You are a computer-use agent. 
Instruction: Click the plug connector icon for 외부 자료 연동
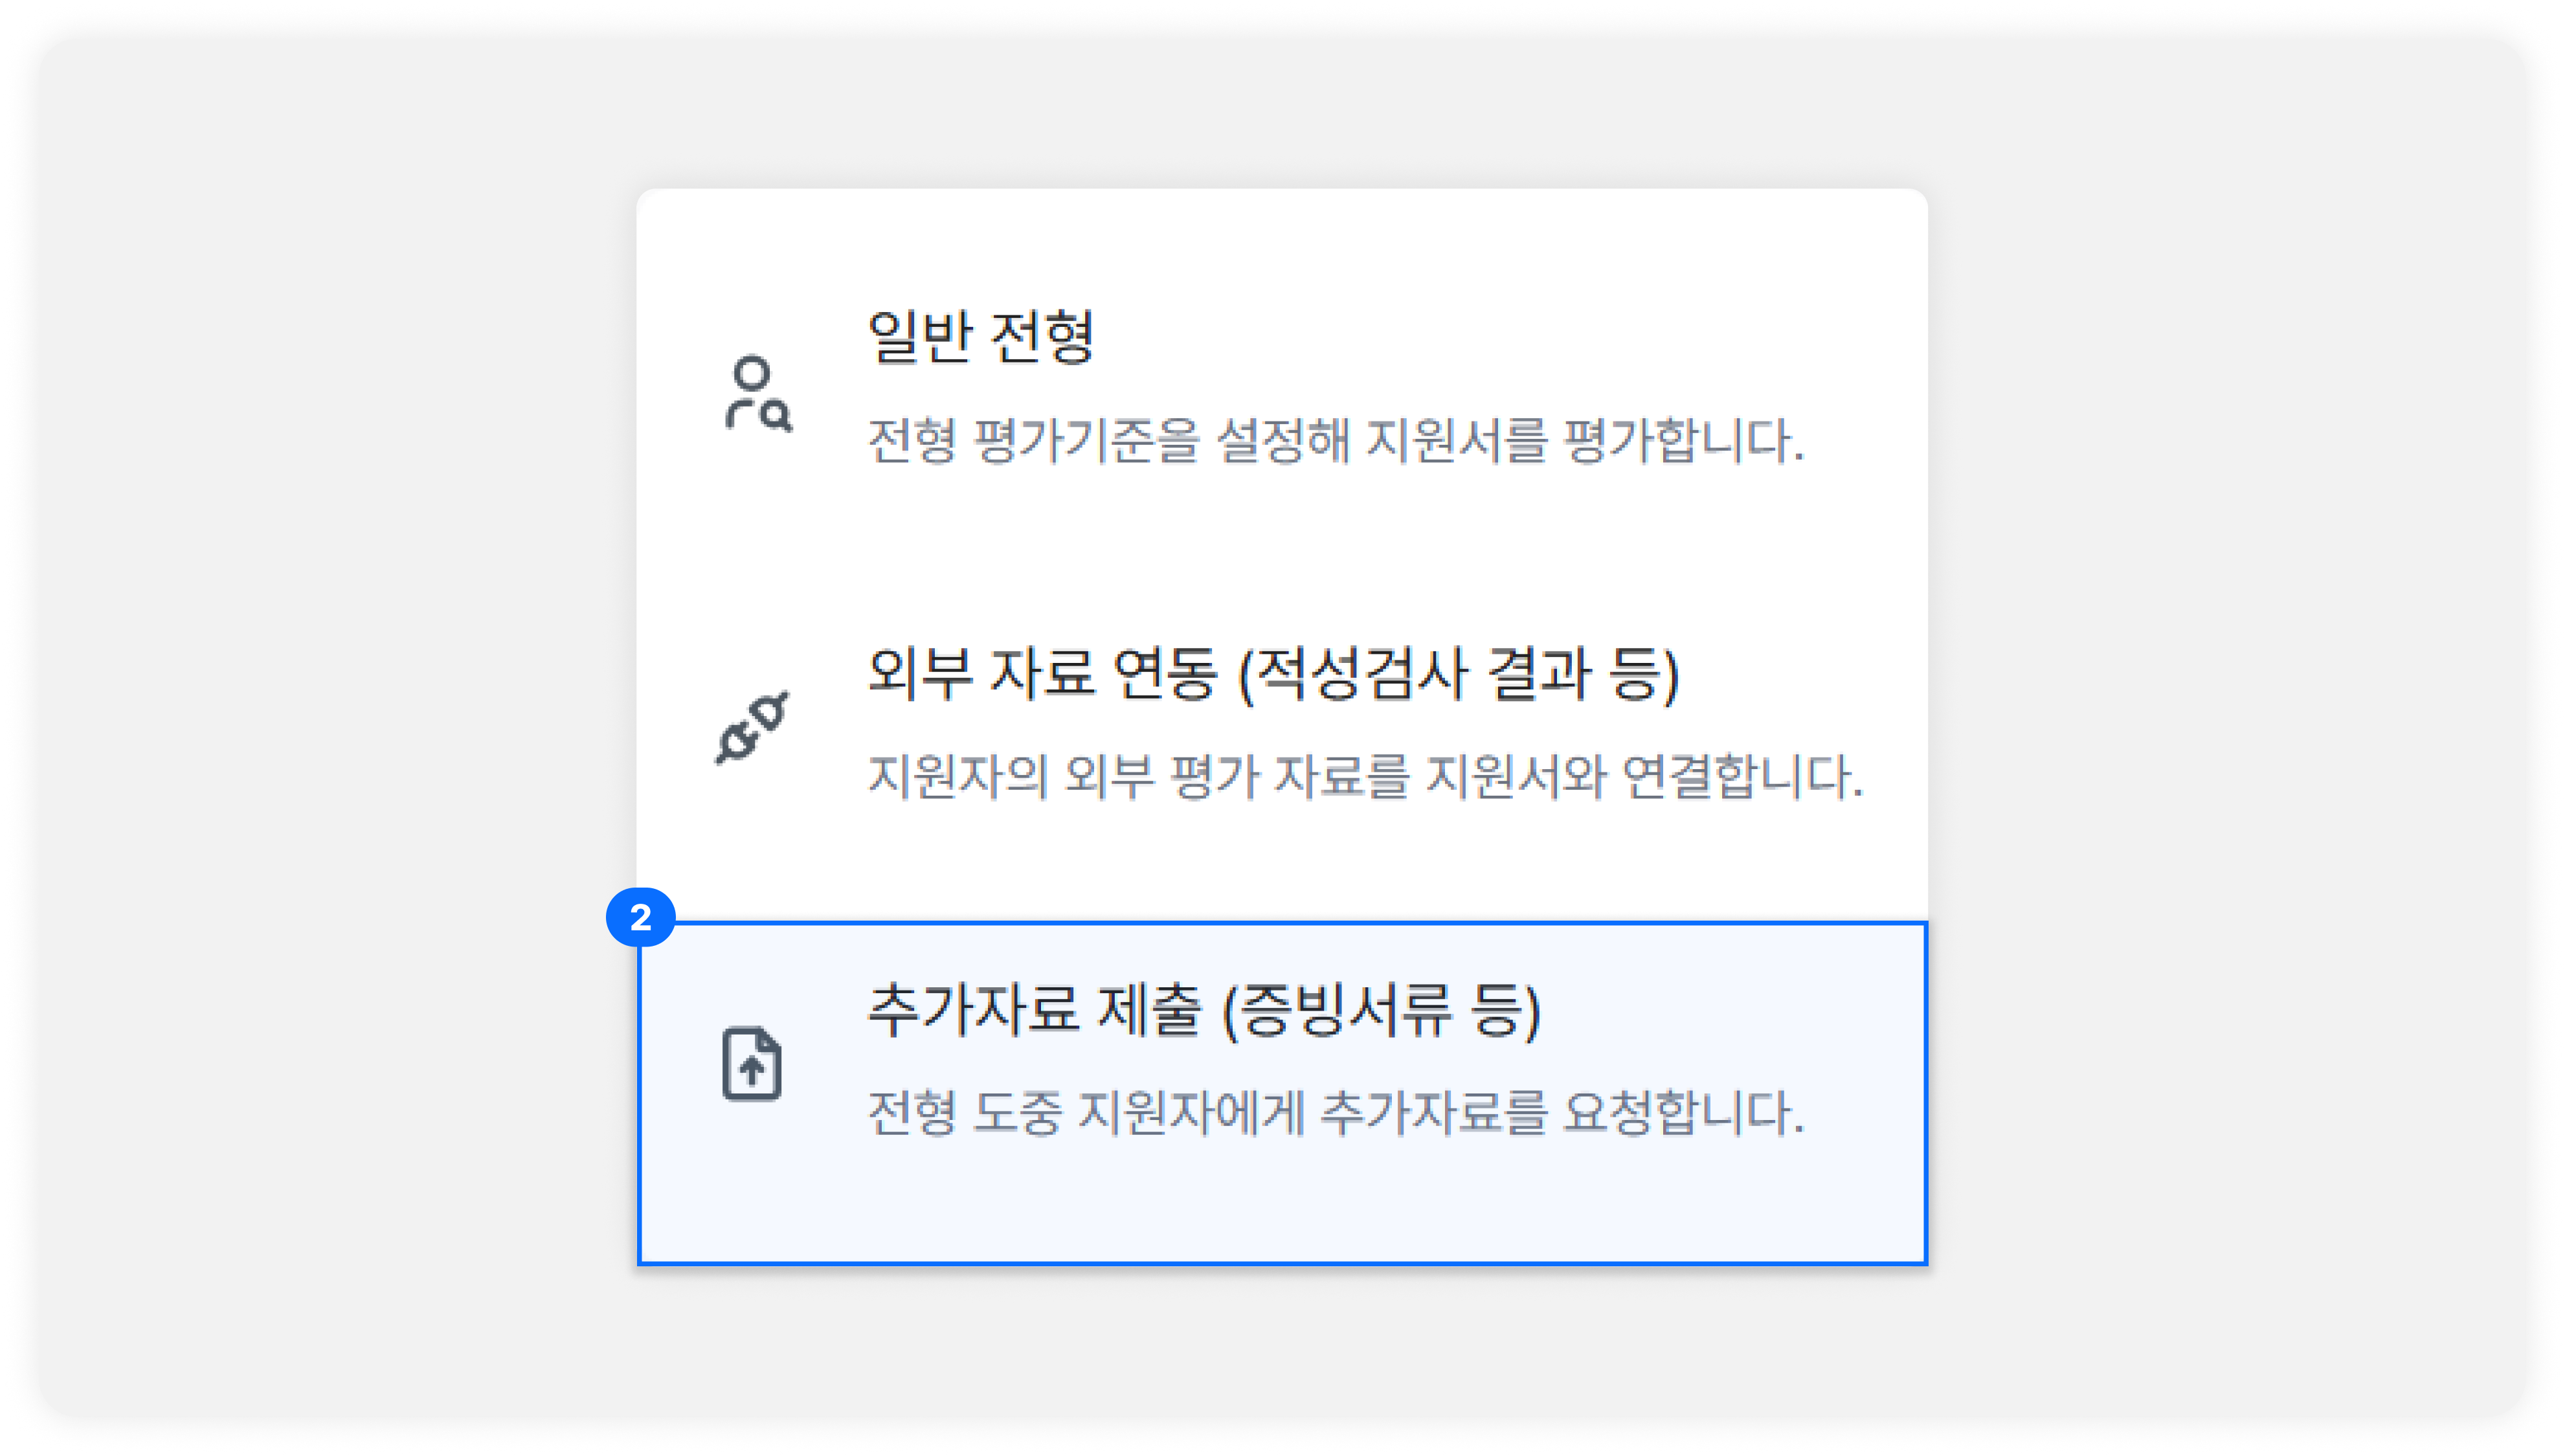coord(752,727)
